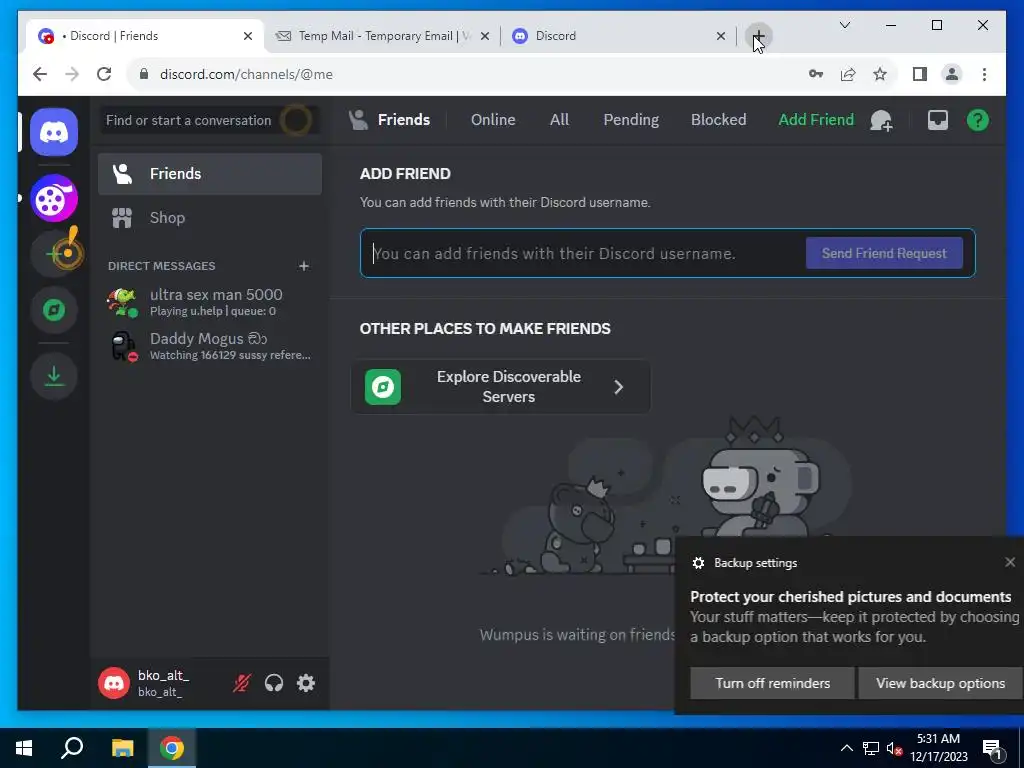
Task: Close the Temp Mail tab
Action: 485,37
